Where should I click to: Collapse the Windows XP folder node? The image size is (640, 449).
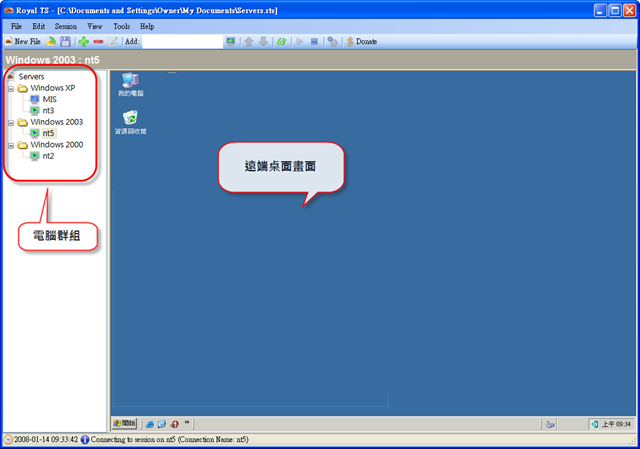10,88
